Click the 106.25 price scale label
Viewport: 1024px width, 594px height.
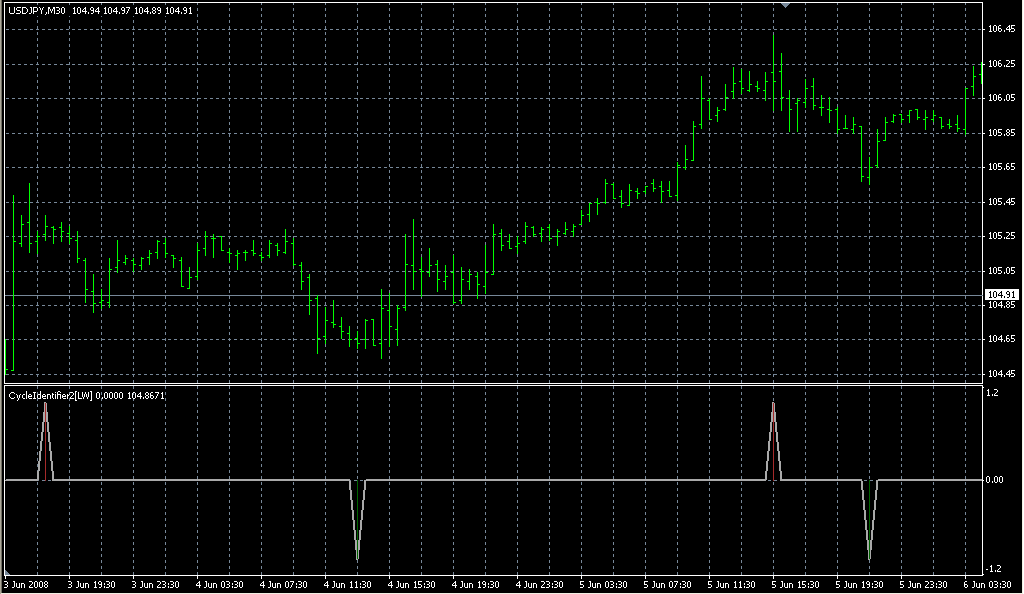(1001, 64)
